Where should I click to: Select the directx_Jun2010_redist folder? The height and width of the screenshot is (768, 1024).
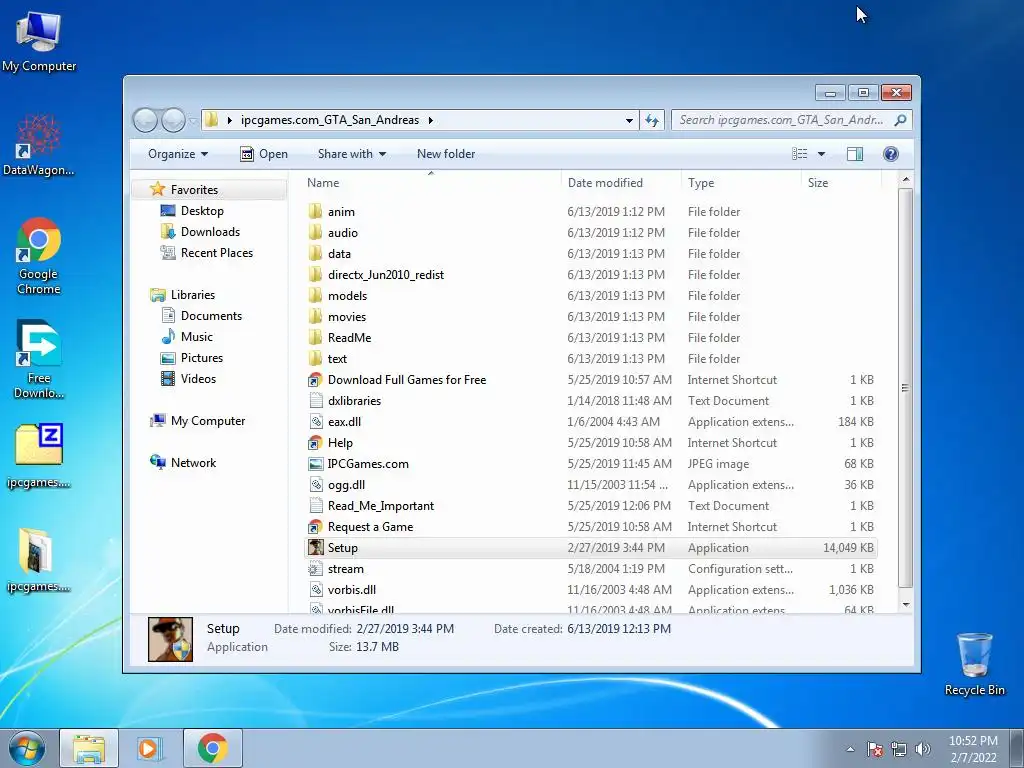click(x=590, y=274)
